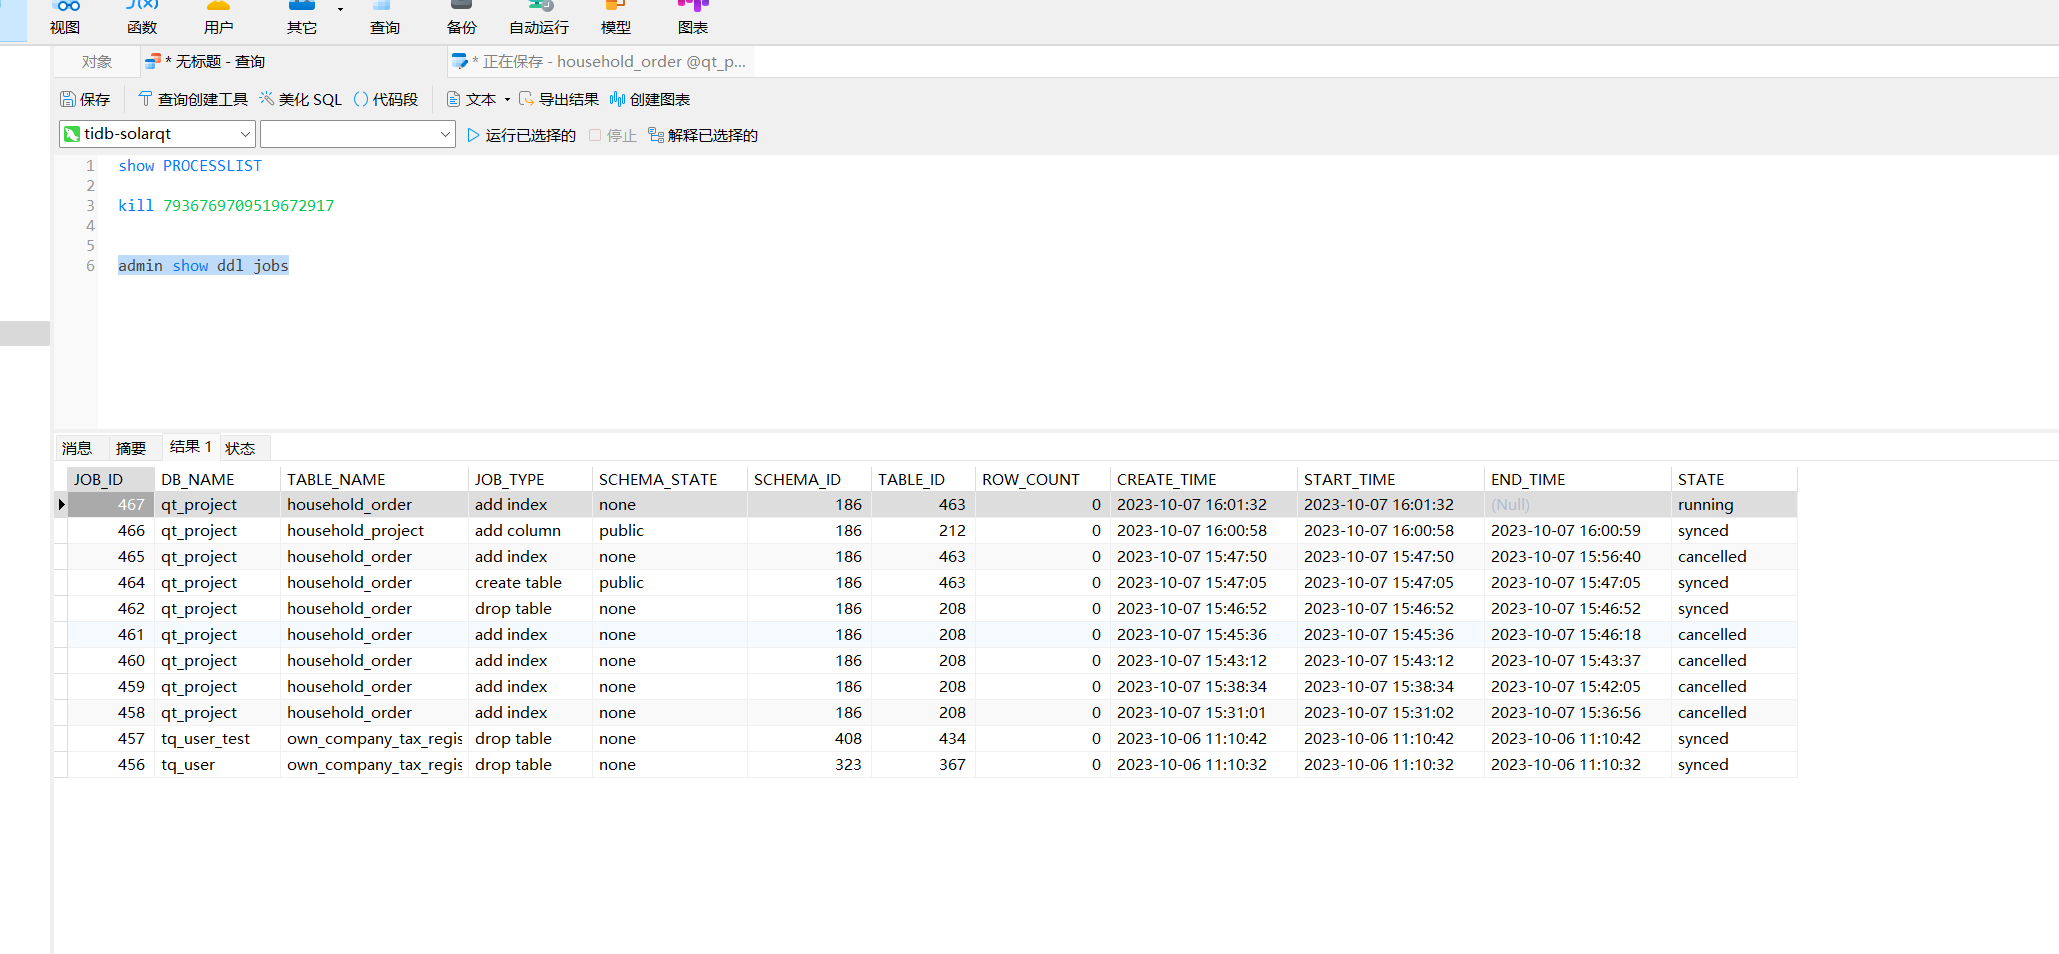Open the 函数 (Function) toolbar item
The height and width of the screenshot is (954, 2059).
[142, 19]
